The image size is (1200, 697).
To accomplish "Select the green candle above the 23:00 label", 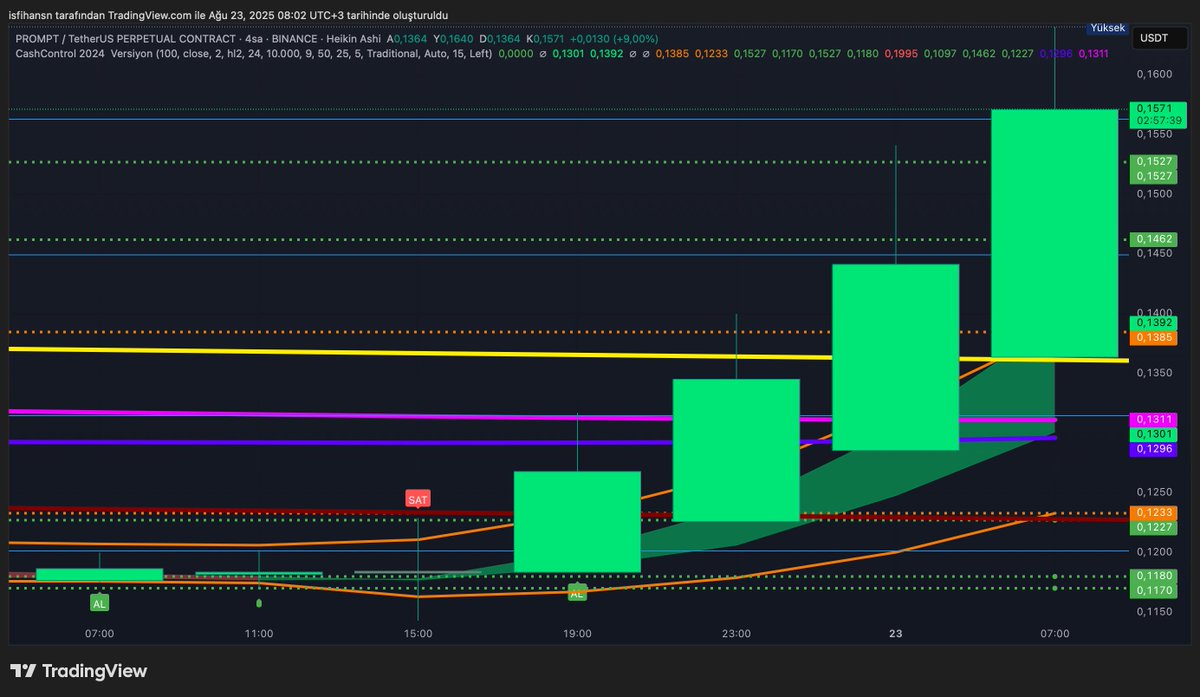I will [x=736, y=450].
